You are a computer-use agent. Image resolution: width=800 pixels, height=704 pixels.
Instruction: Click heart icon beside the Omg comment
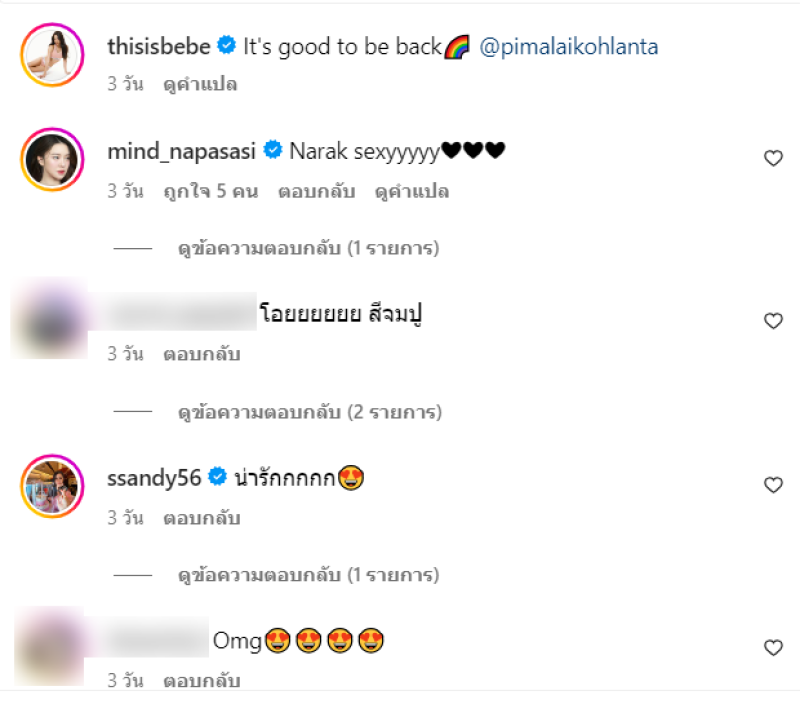point(773,648)
